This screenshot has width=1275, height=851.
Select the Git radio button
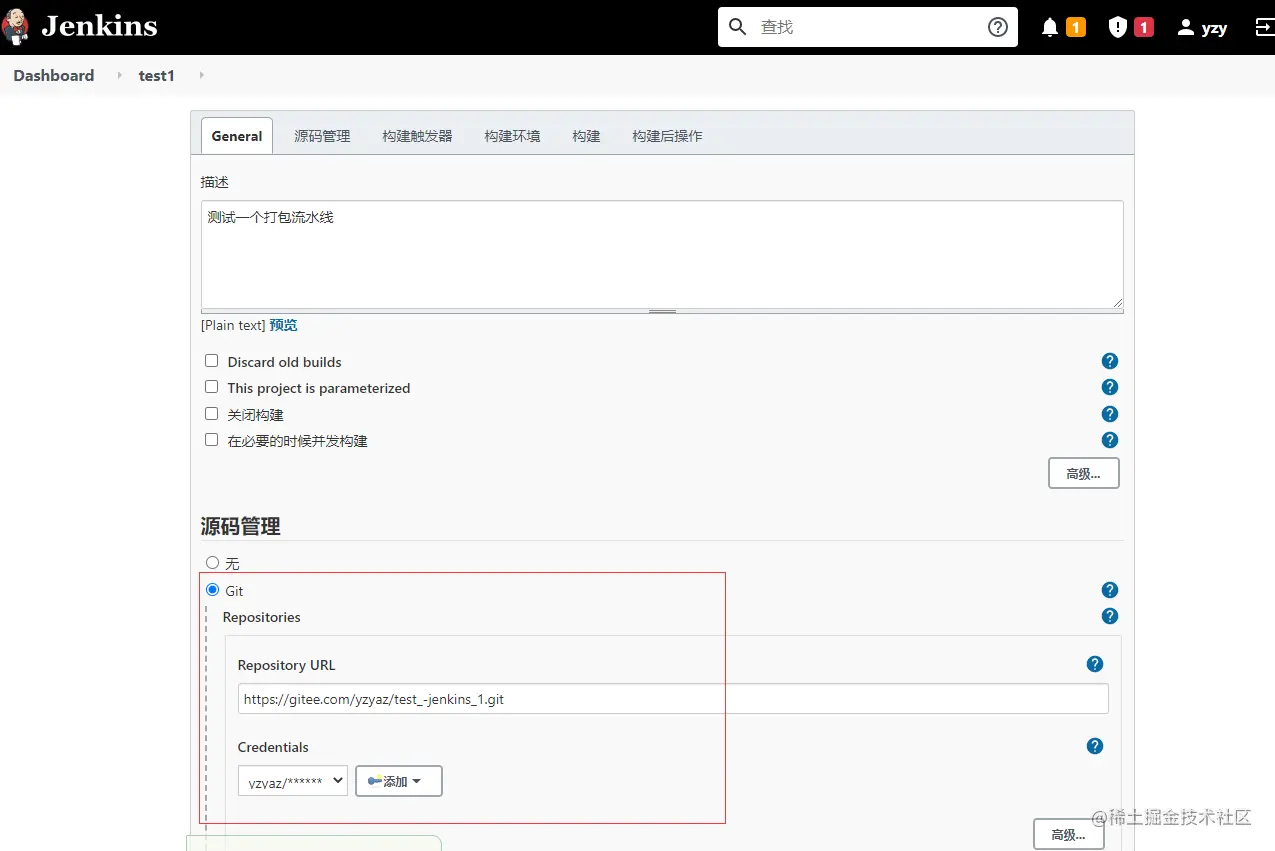tap(212, 590)
